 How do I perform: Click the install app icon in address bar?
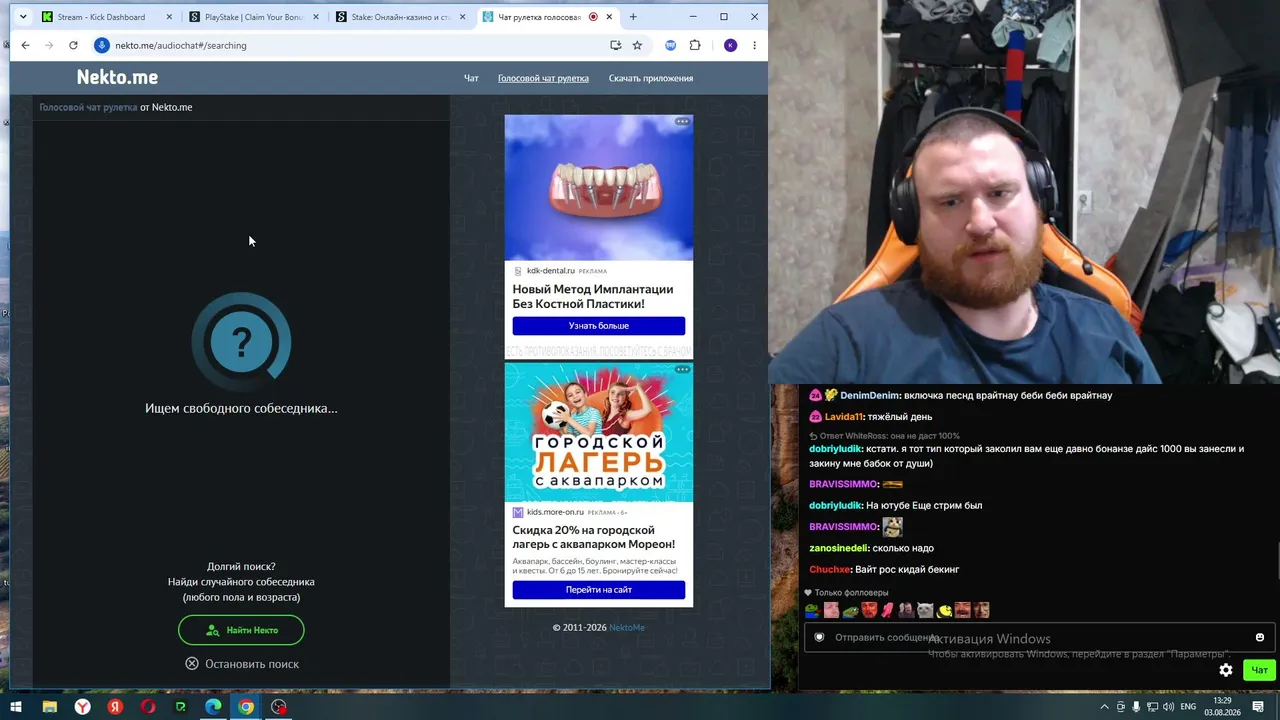615,45
